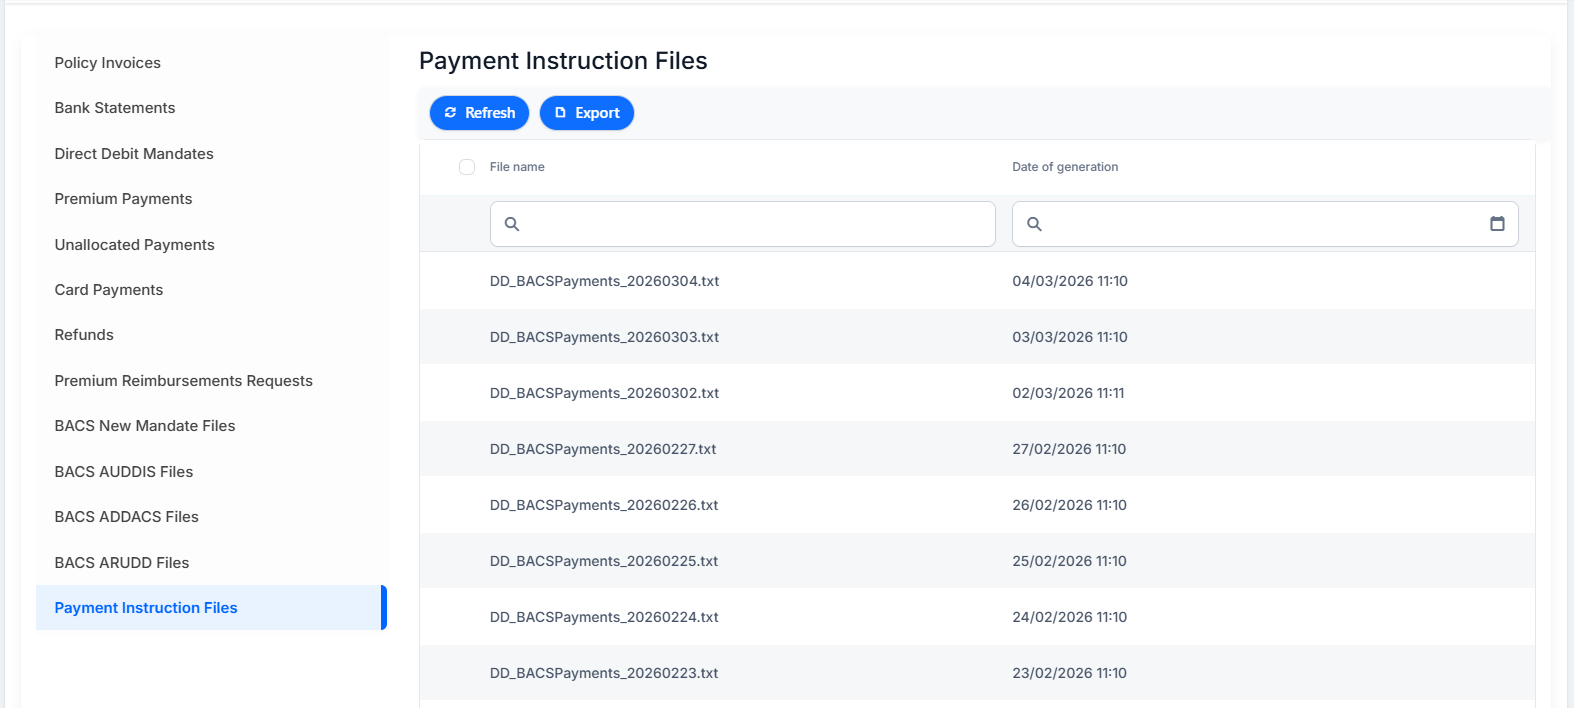
Task: Sort by File name column header
Action: pos(517,167)
